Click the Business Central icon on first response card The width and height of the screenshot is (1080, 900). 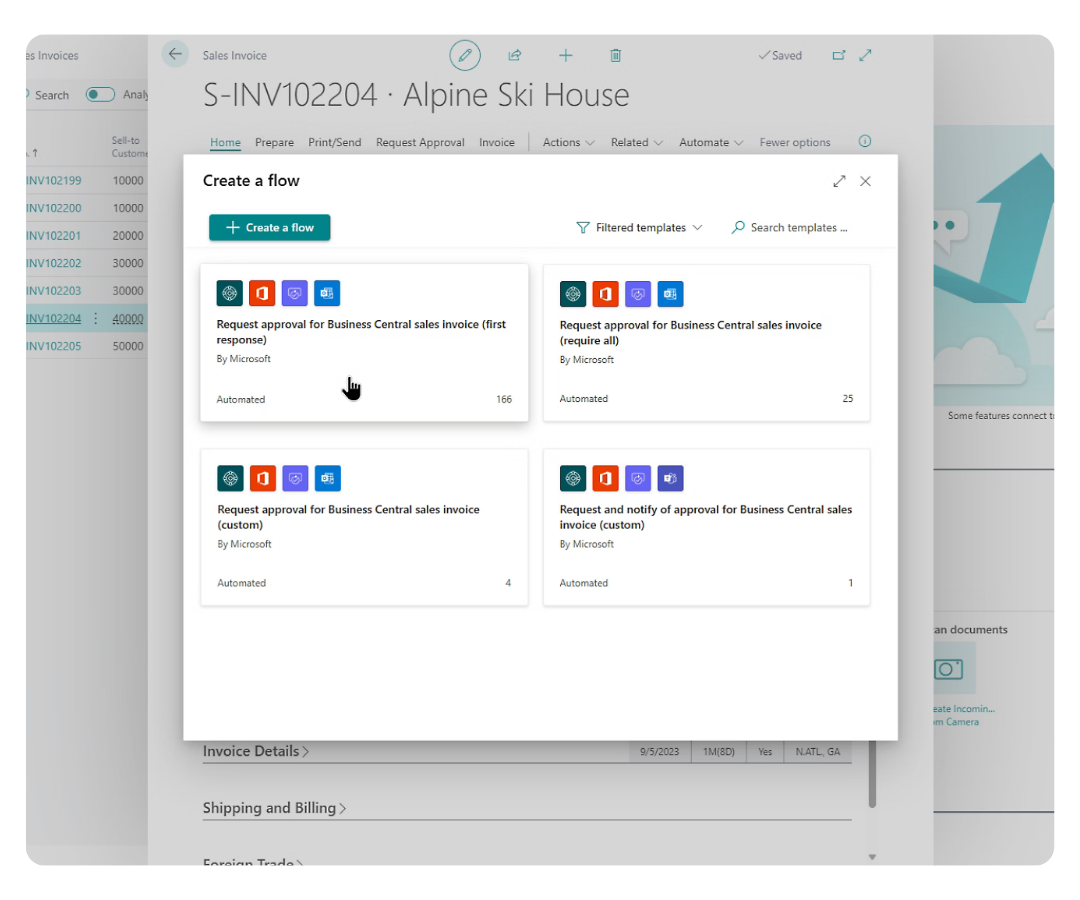click(229, 293)
